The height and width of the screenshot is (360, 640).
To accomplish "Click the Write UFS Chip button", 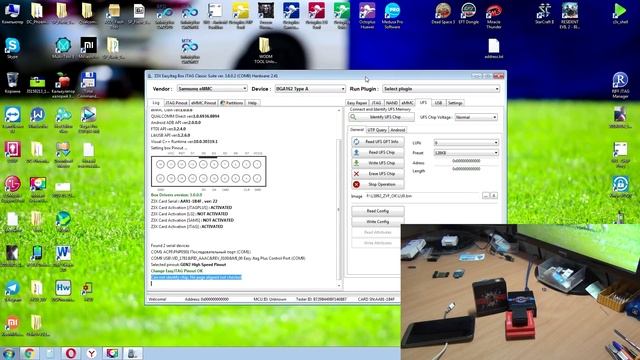I will tap(378, 163).
